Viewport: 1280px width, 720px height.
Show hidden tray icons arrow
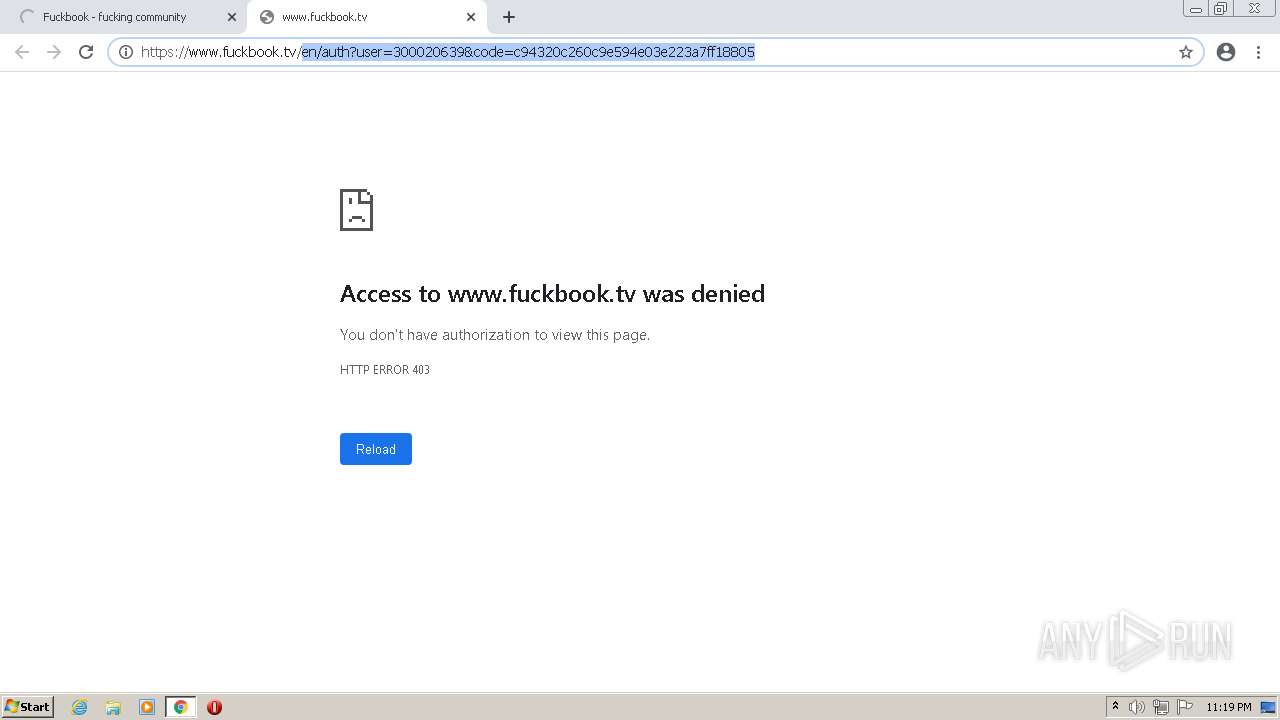pyautogui.click(x=1115, y=707)
